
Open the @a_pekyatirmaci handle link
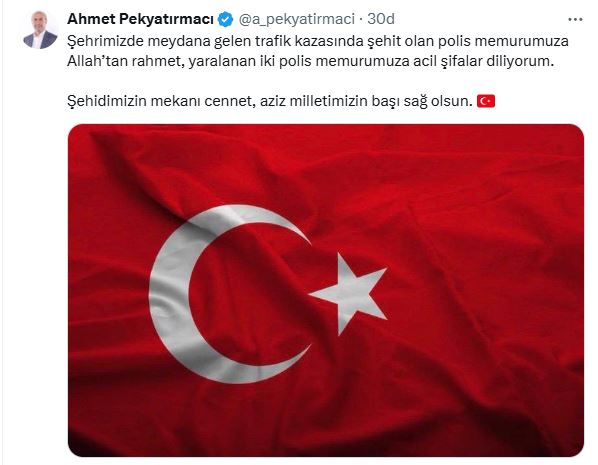pyautogui.click(x=297, y=19)
